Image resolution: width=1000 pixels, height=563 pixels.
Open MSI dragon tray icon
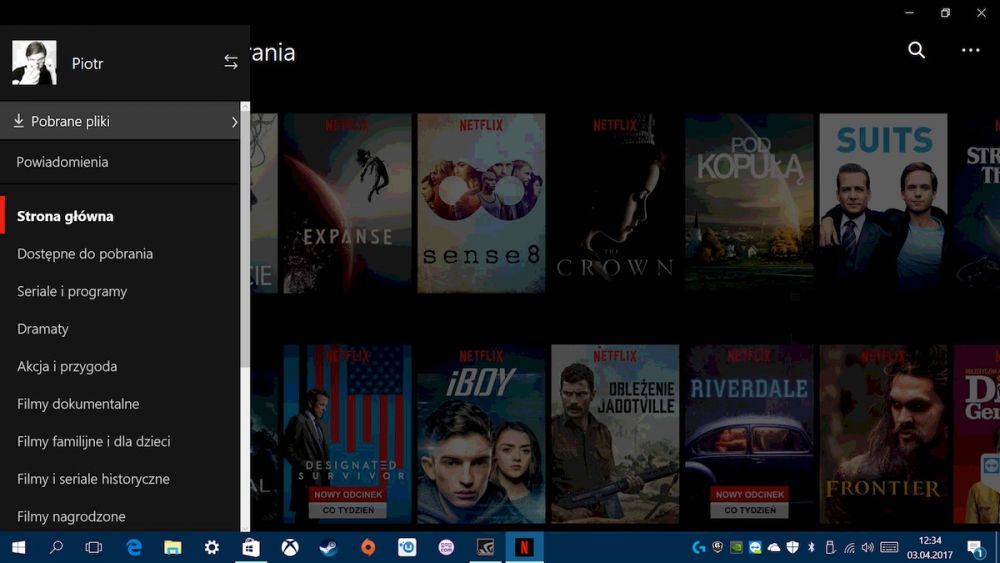(717, 547)
